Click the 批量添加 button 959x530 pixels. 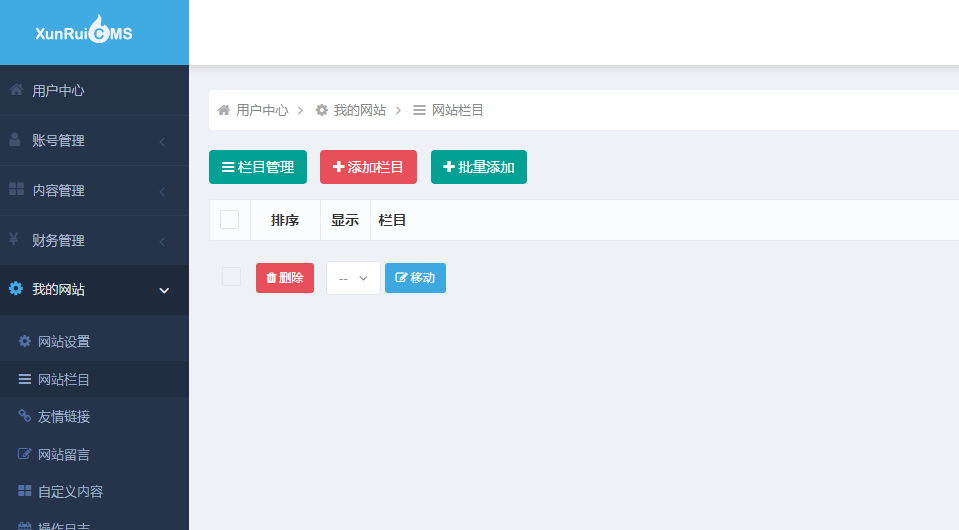(x=479, y=167)
